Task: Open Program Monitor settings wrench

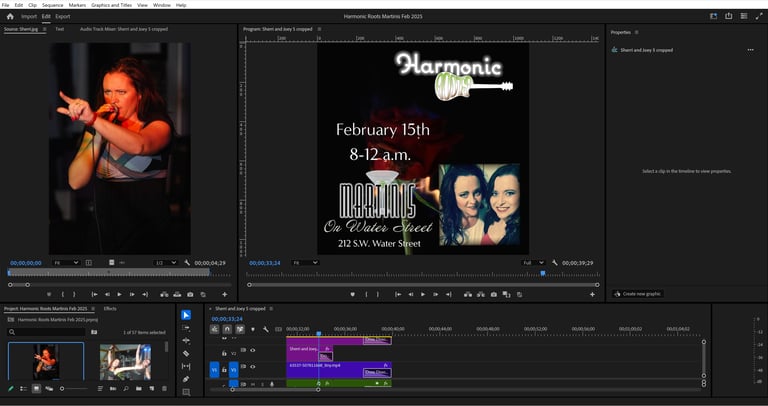Action: coord(554,263)
